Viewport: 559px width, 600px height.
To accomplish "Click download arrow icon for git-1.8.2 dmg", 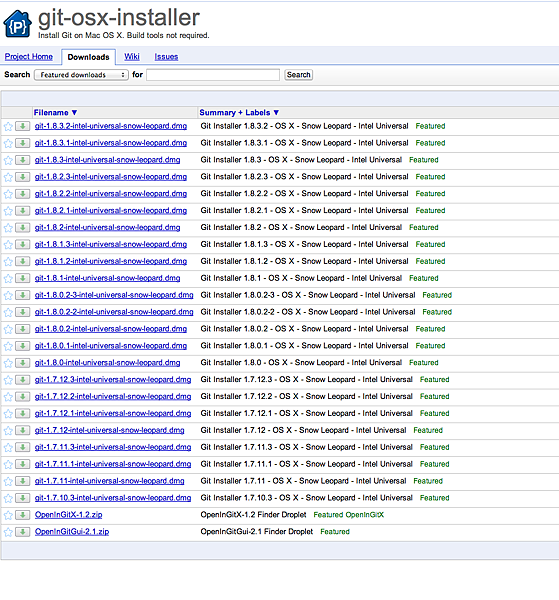I will pyautogui.click(x=23, y=228).
